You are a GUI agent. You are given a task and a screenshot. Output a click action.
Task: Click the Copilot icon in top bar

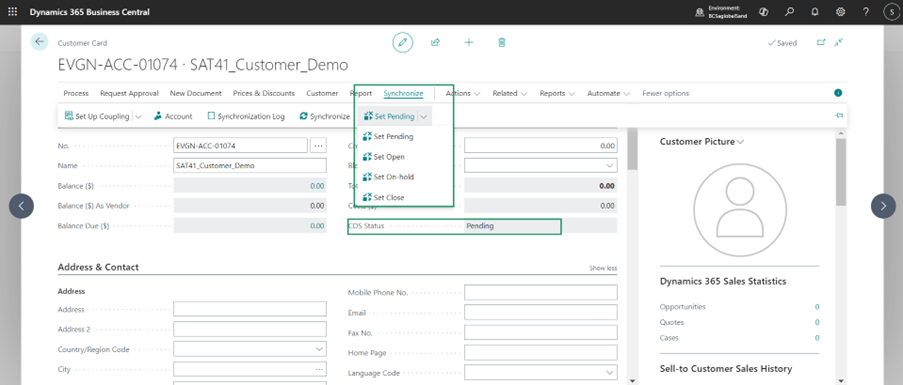point(764,12)
